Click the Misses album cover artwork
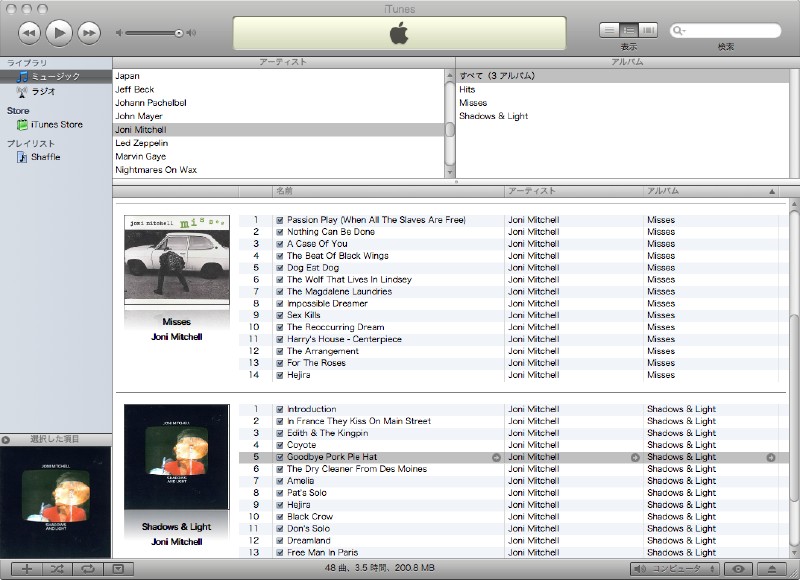The width and height of the screenshot is (800, 580). tap(177, 260)
